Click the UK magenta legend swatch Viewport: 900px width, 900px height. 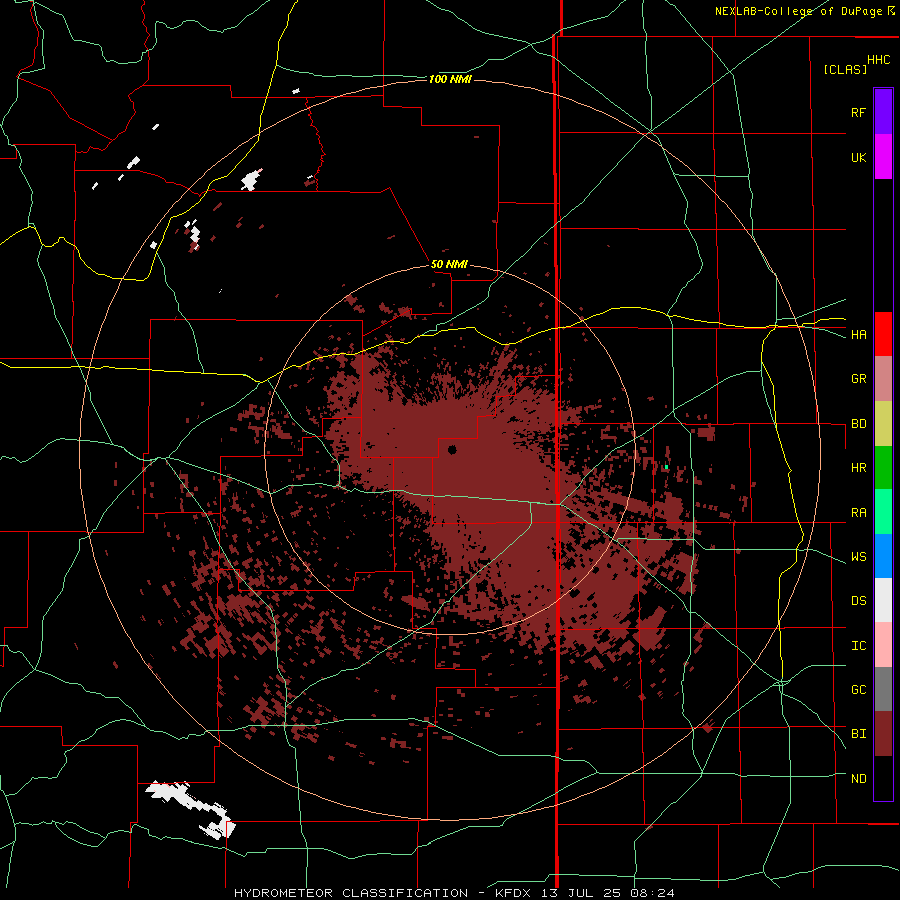click(x=883, y=157)
